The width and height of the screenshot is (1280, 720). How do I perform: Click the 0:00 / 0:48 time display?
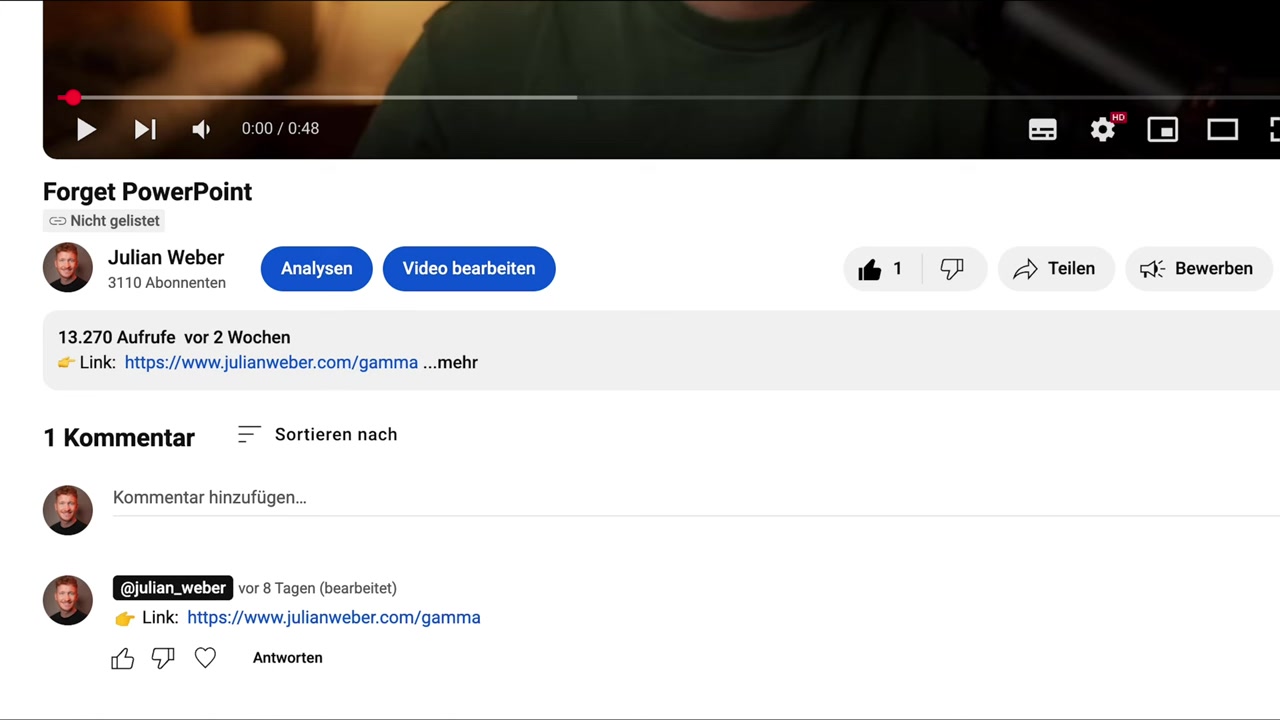(x=280, y=129)
